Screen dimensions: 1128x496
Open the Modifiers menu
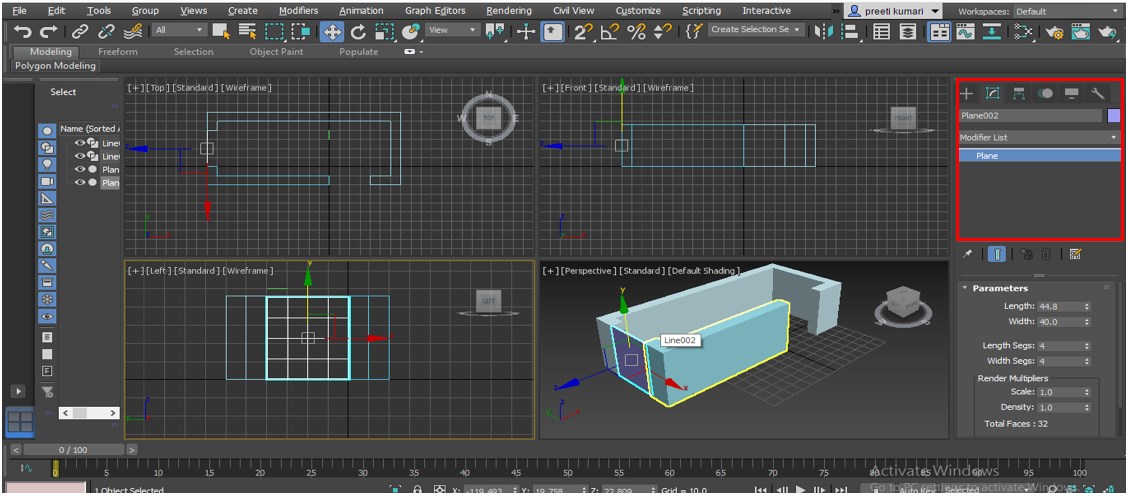[298, 11]
